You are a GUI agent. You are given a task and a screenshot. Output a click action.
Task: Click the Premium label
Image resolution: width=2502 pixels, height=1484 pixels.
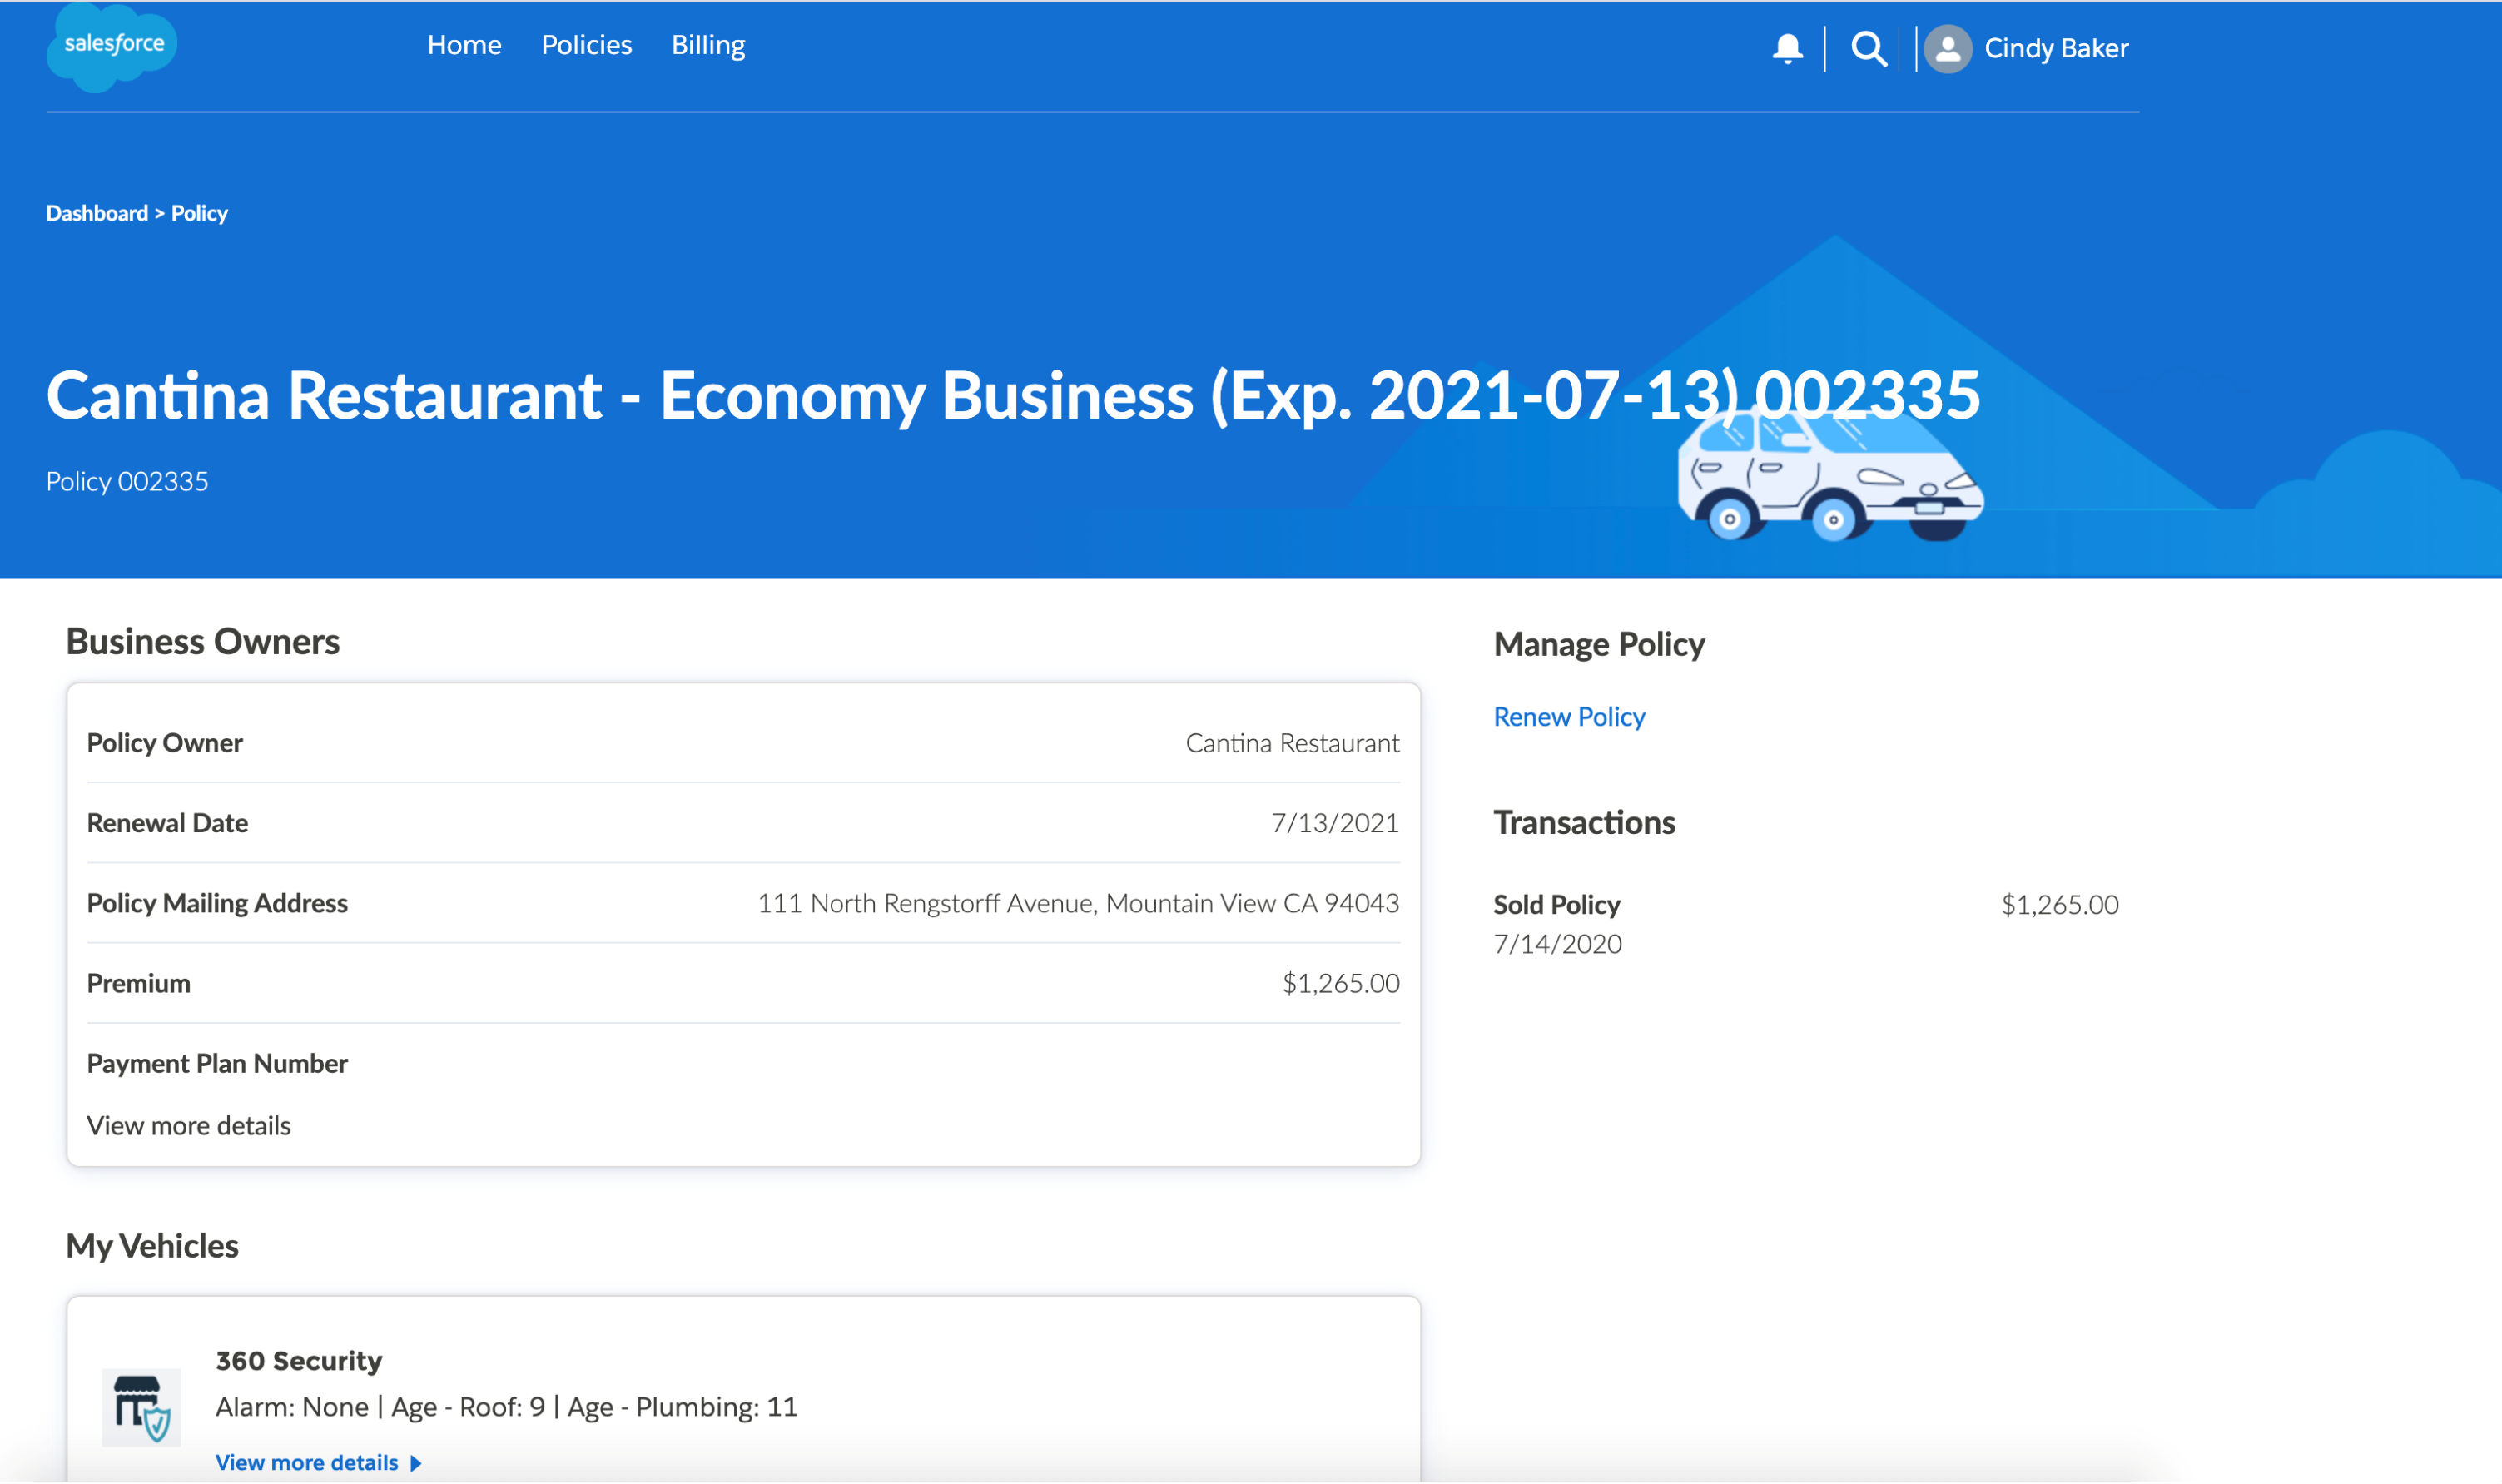coord(138,983)
